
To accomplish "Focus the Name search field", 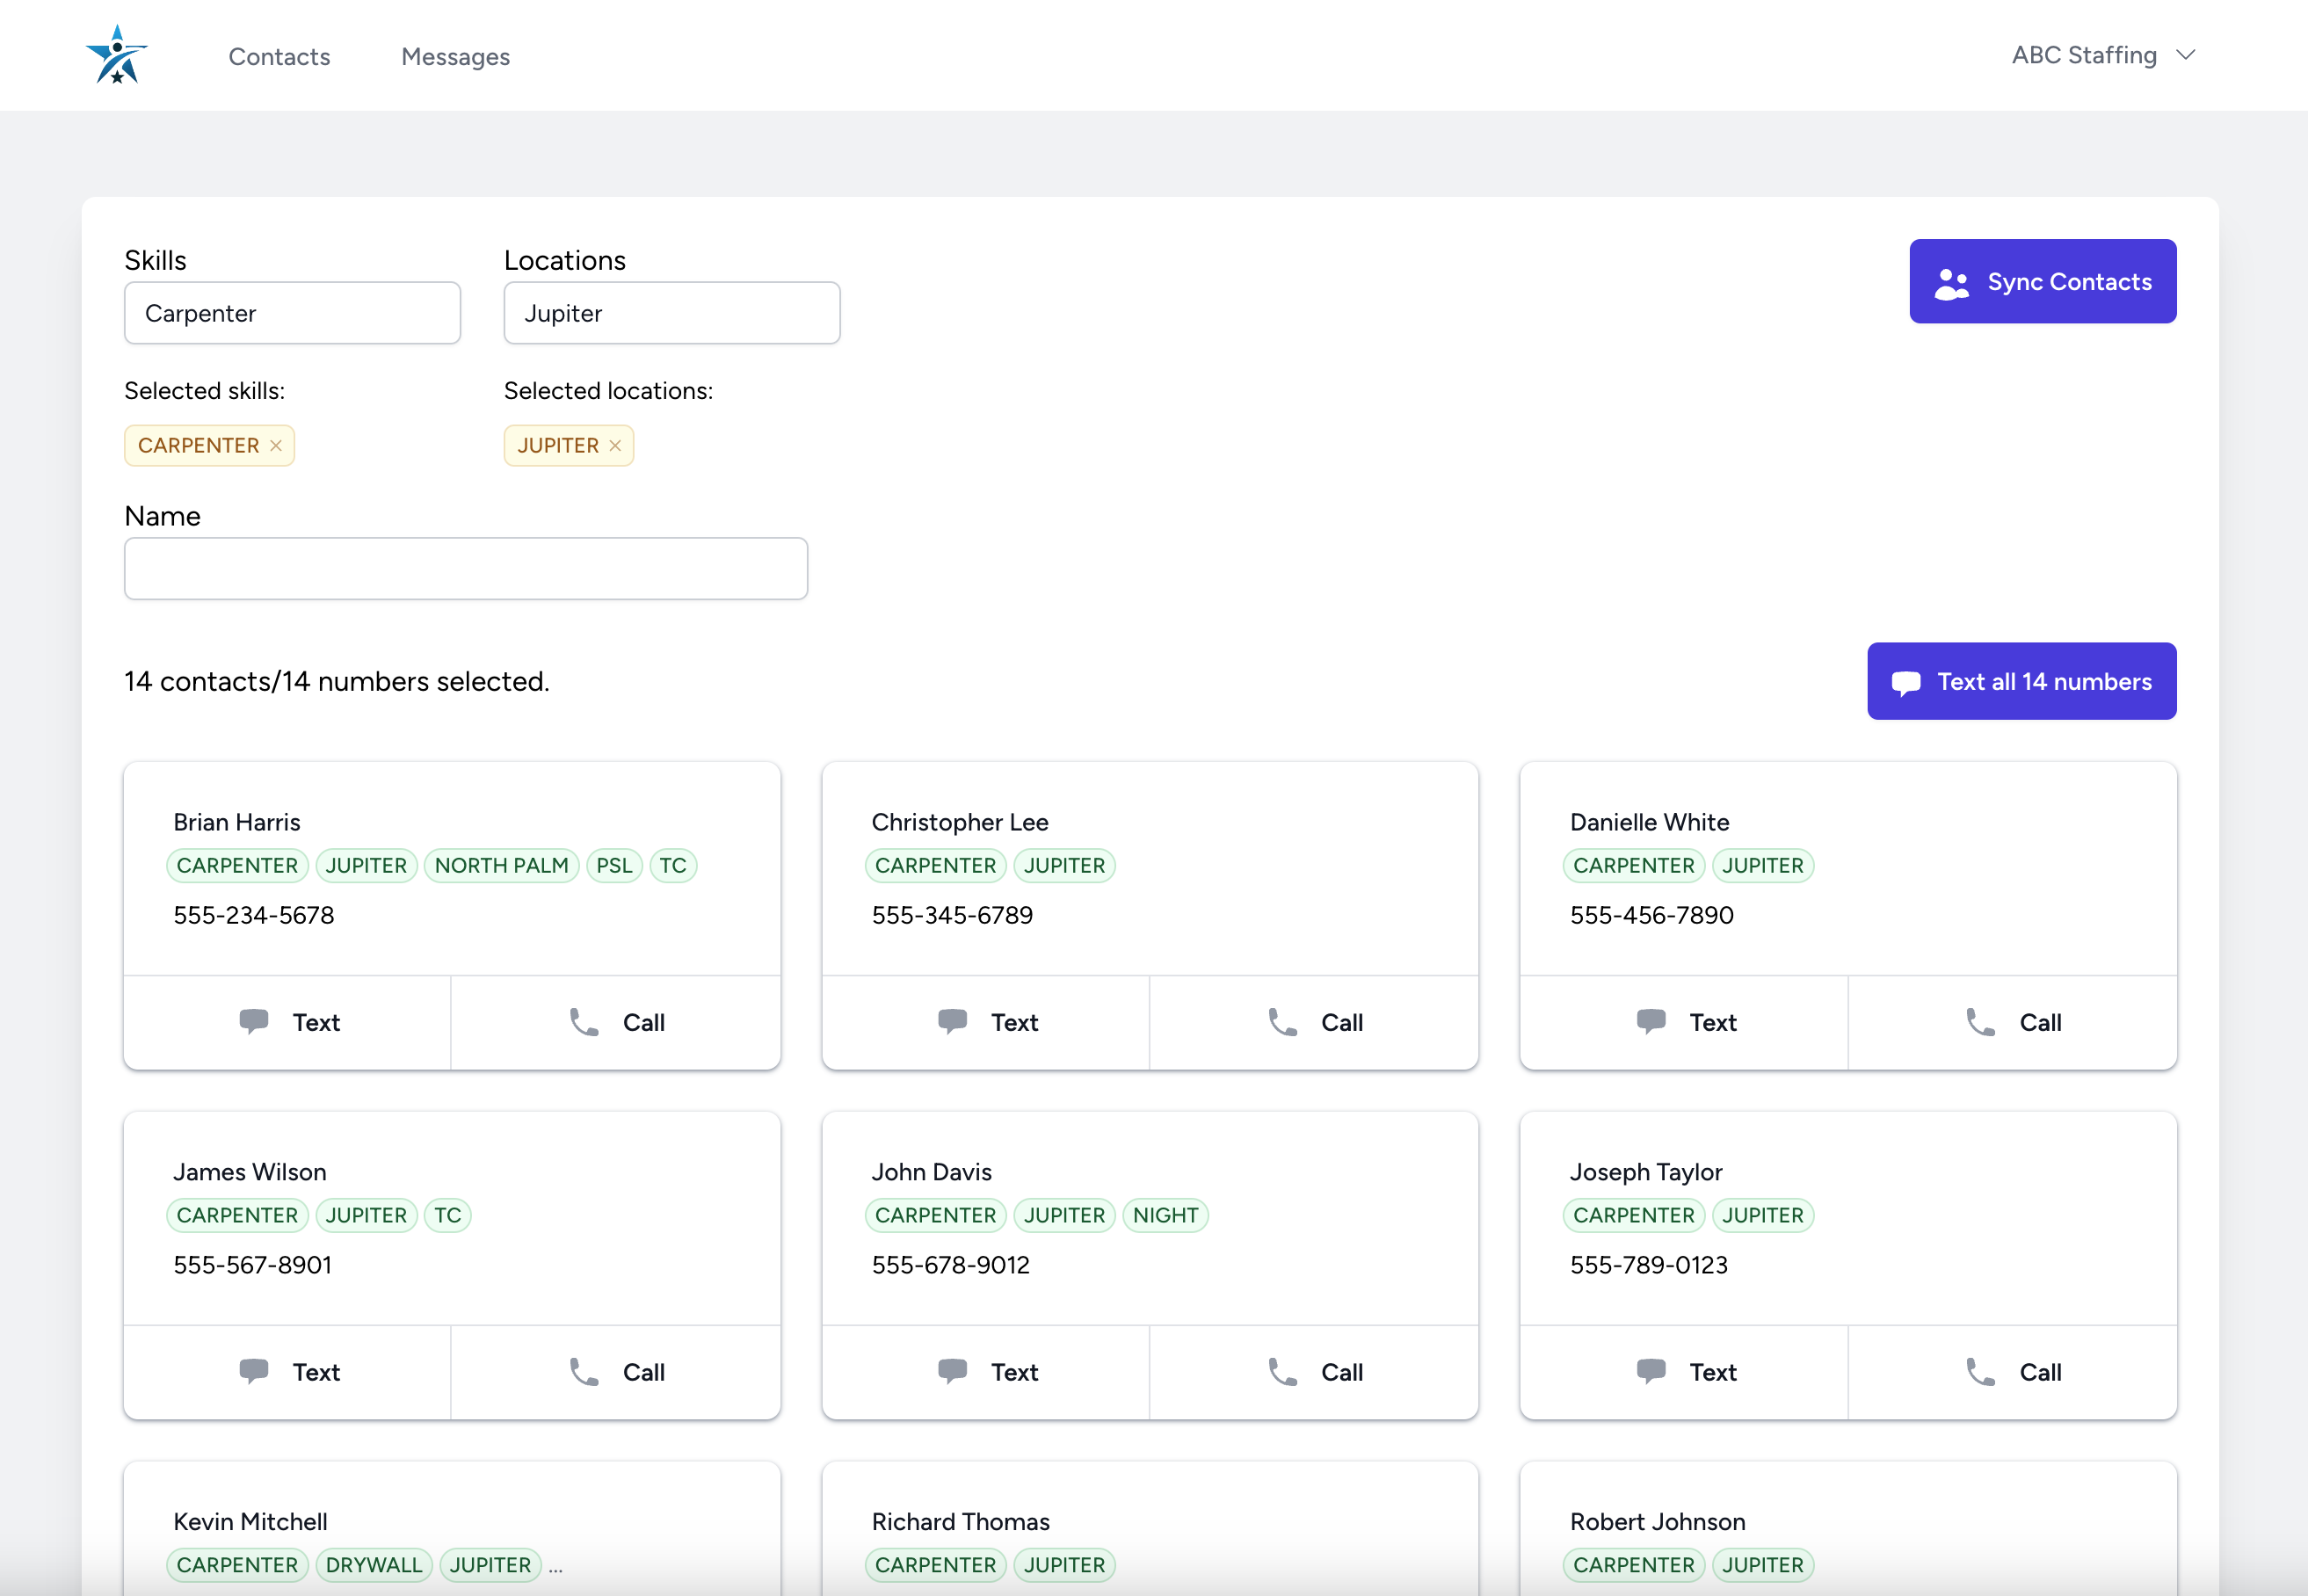I will (x=465, y=569).
